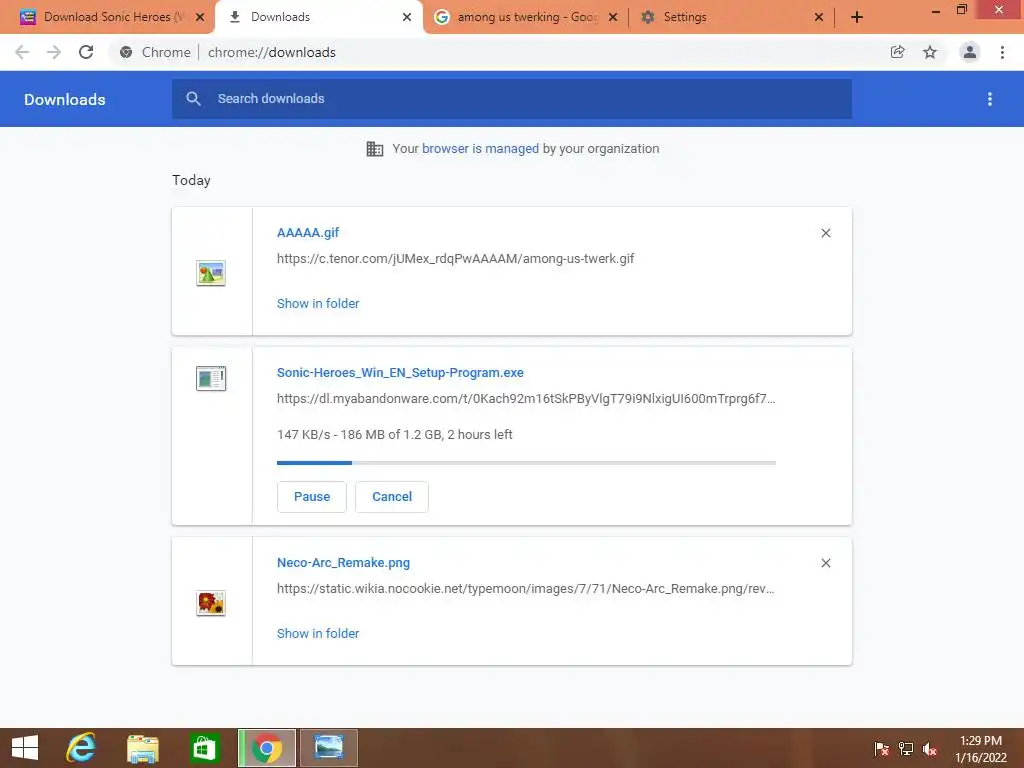Image resolution: width=1024 pixels, height=768 pixels.
Task: Click the Google favicon on the among us tab
Action: click(x=441, y=17)
